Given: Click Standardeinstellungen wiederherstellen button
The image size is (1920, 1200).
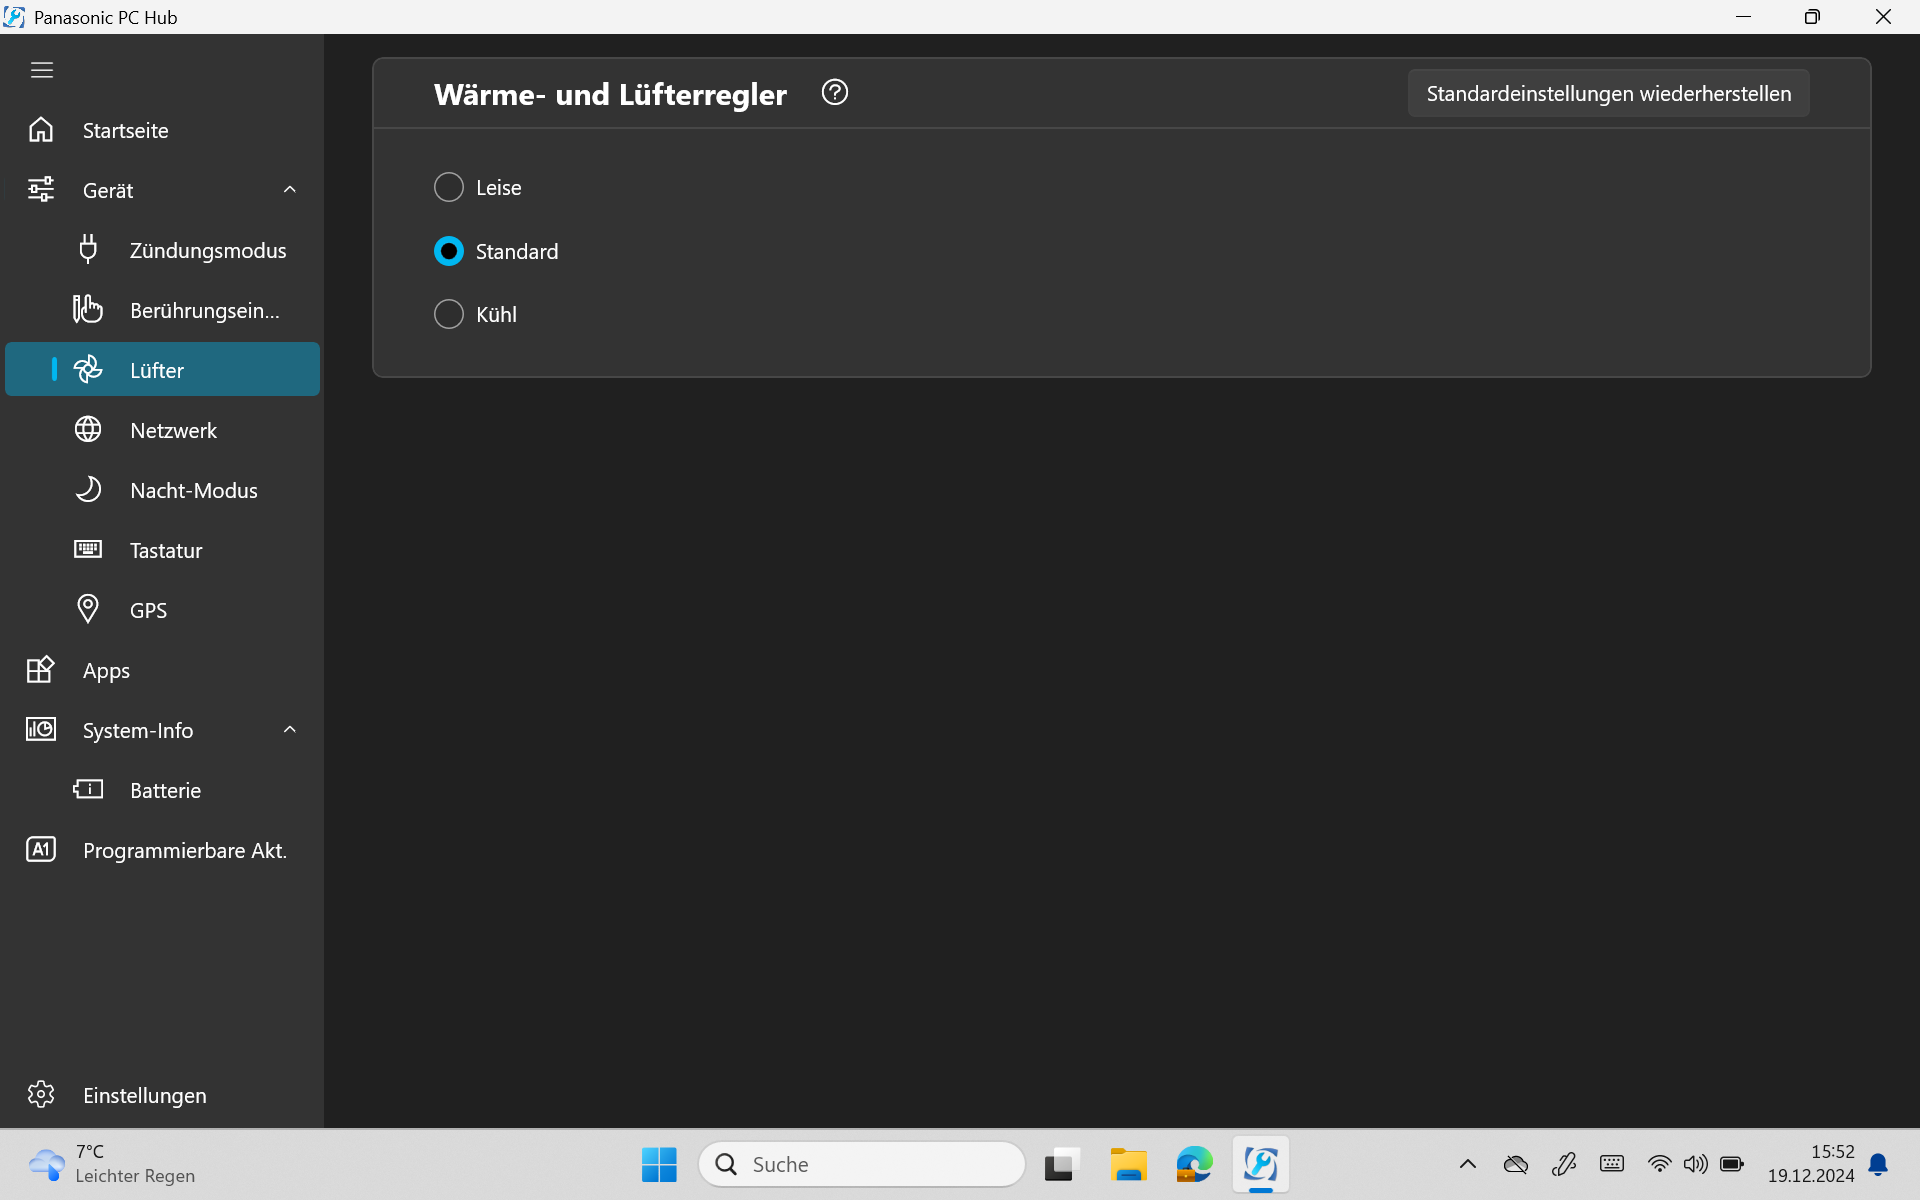Looking at the screenshot, I should click(1608, 93).
